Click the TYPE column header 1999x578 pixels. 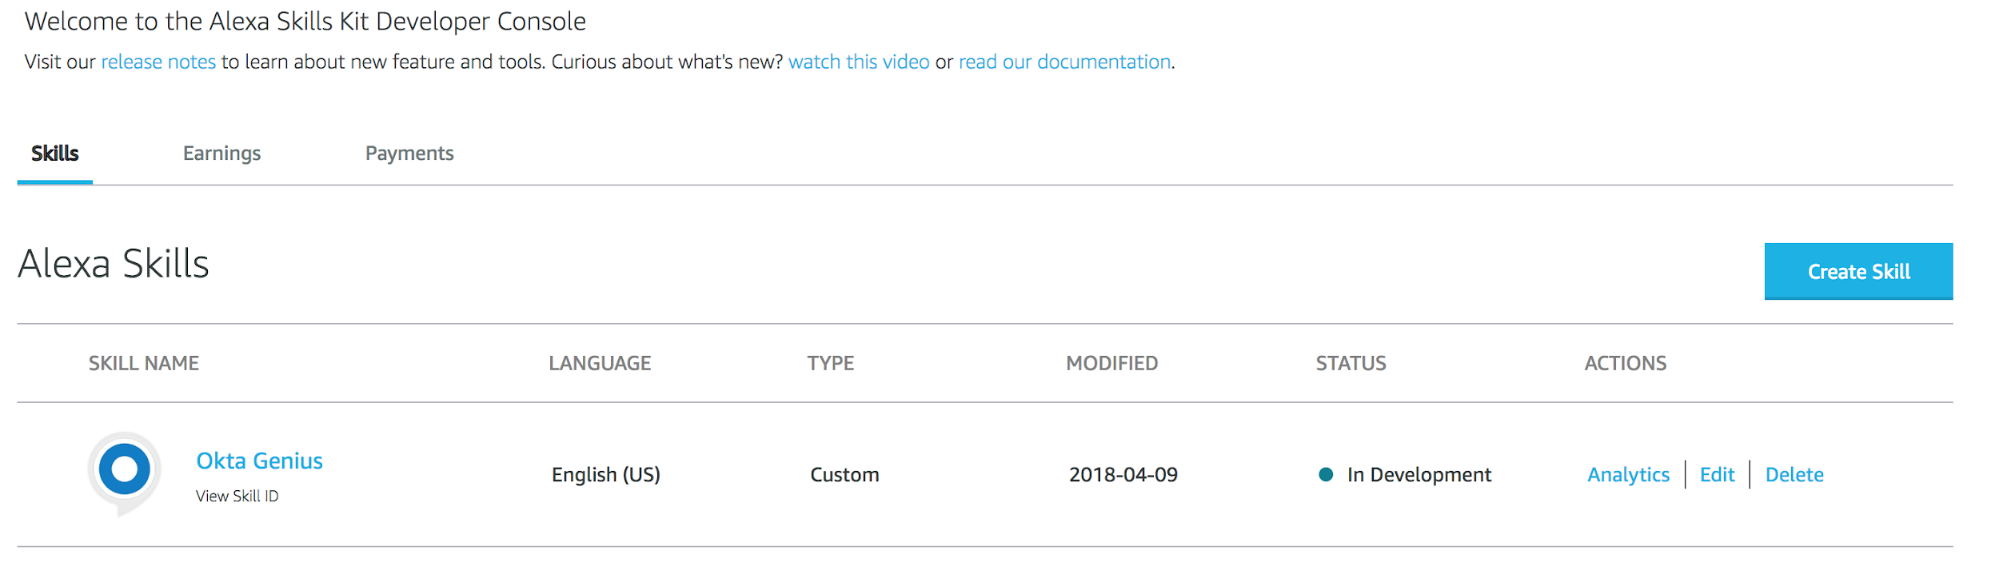(831, 363)
